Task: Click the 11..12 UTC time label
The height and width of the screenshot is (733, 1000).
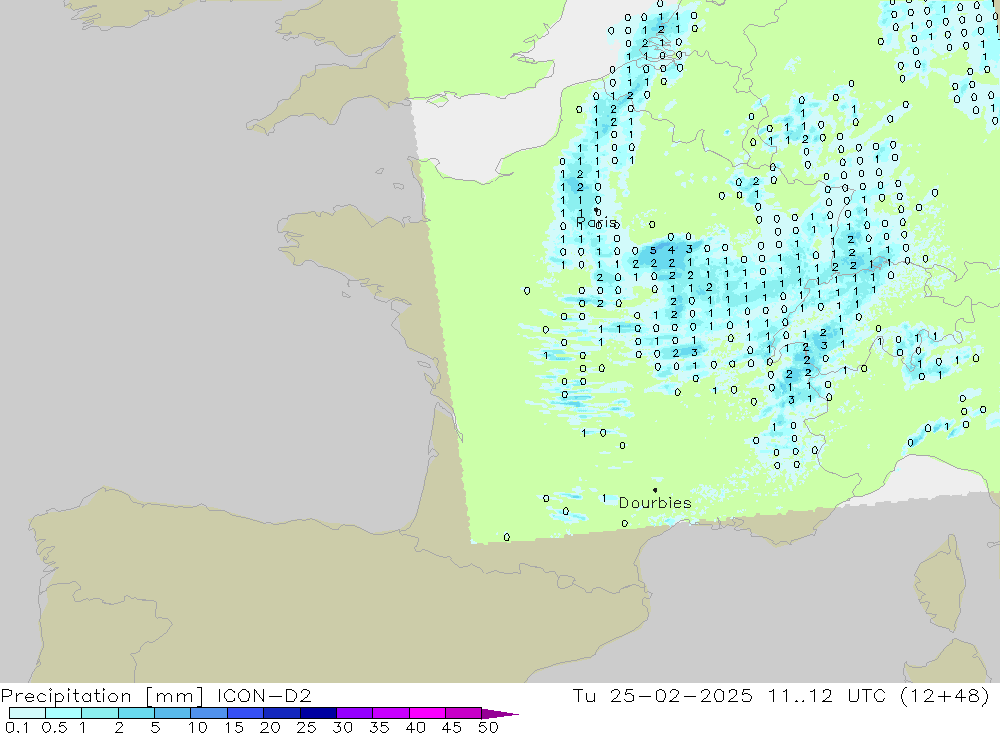Action: click(827, 695)
